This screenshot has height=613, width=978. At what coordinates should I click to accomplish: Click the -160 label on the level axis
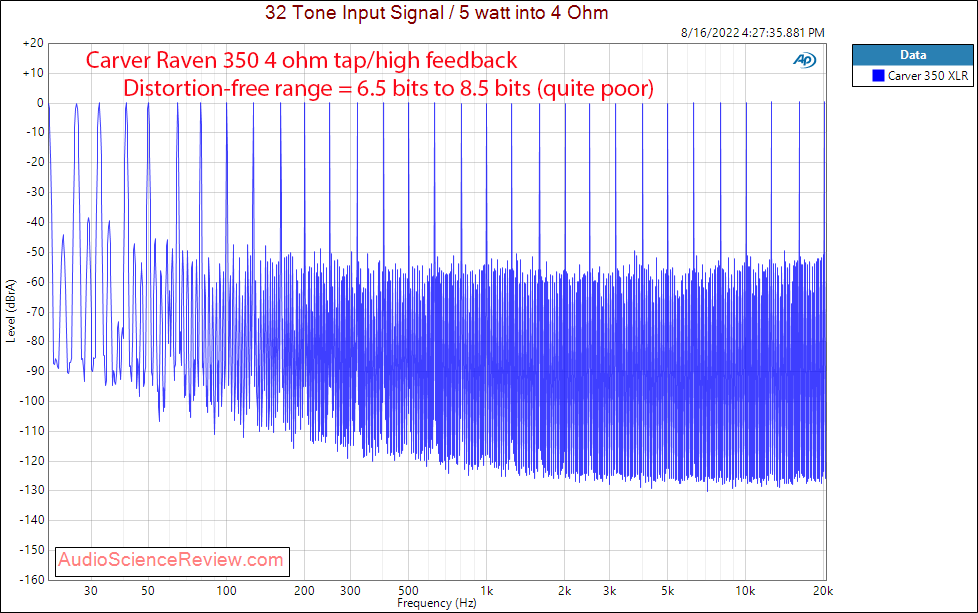click(x=32, y=579)
